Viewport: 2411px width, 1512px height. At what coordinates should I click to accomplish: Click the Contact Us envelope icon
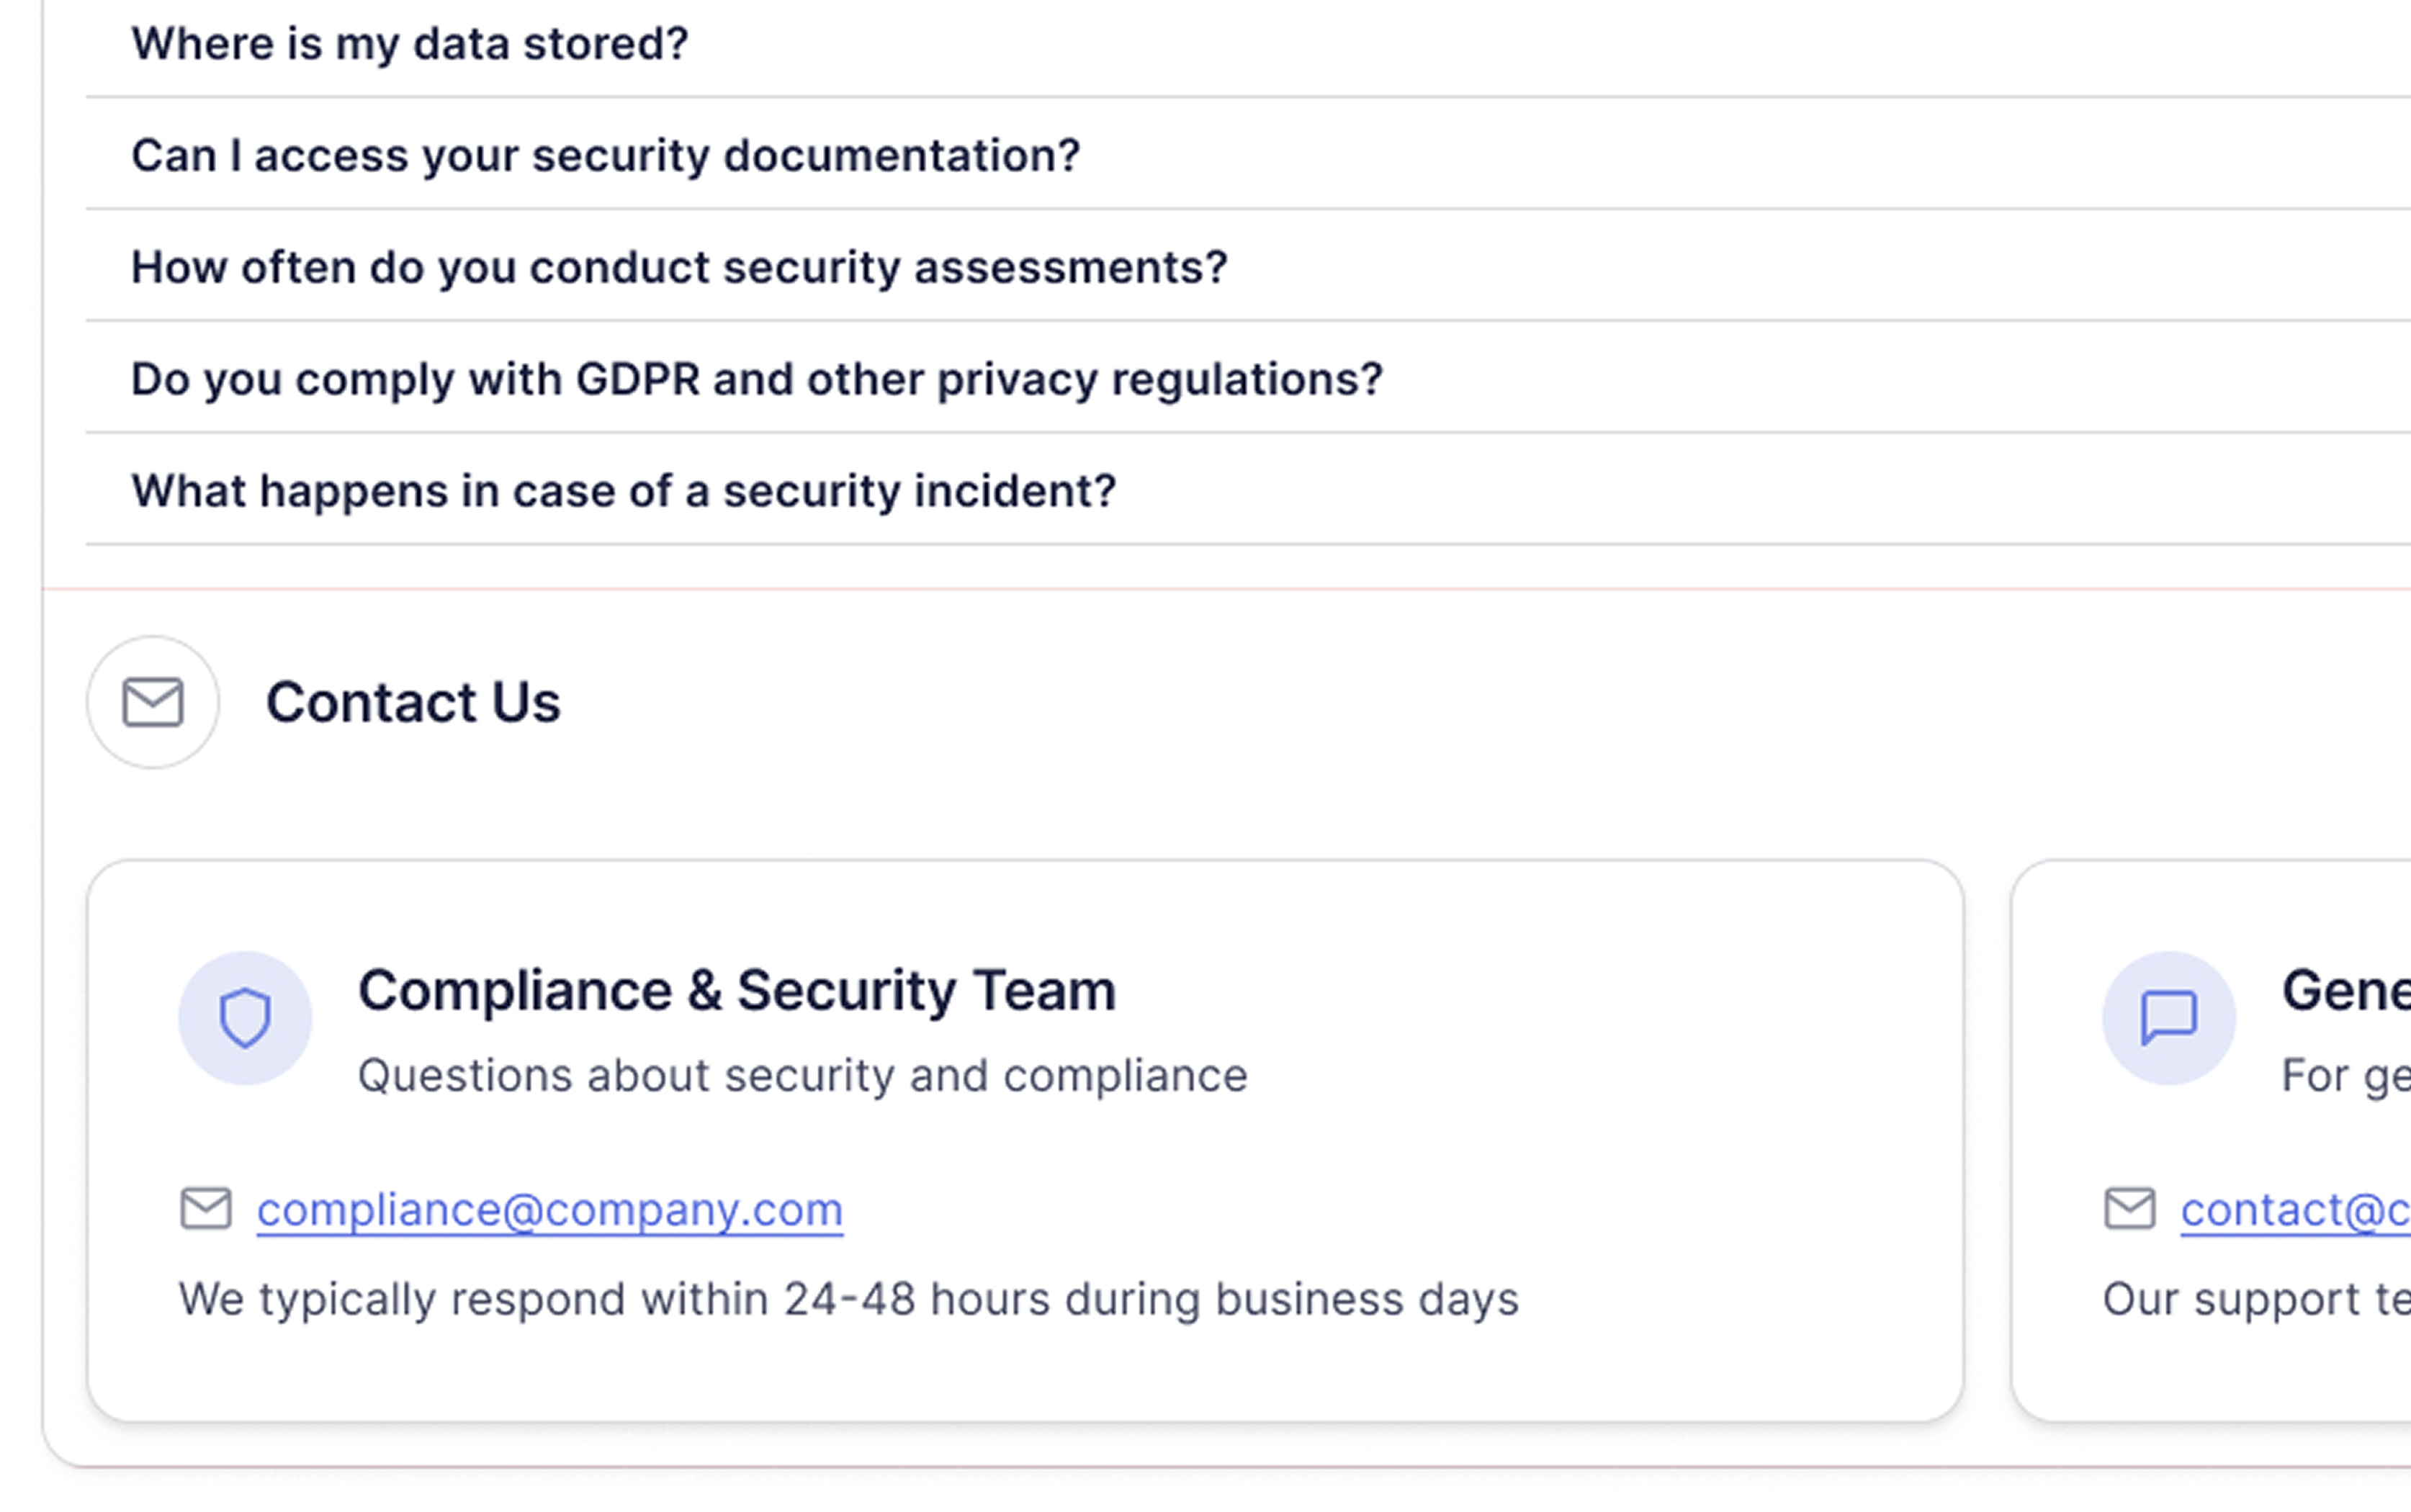152,702
